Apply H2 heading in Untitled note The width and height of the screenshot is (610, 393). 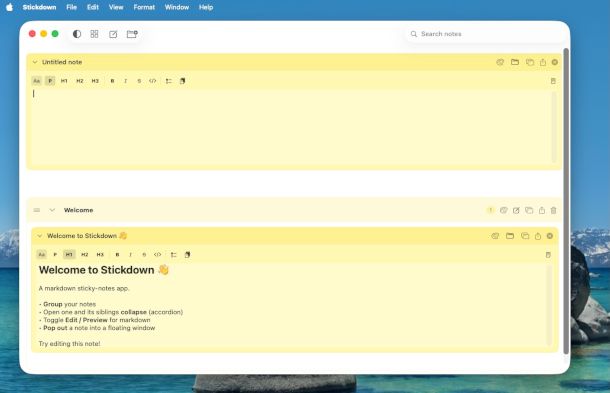pos(80,81)
